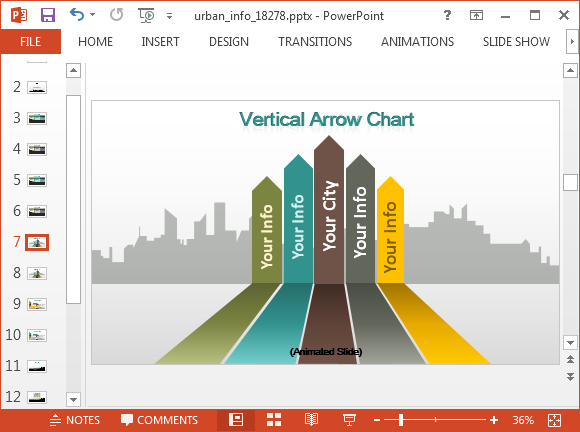Open zoom dialog via 36% level
580x432 pixels.
(x=523, y=420)
